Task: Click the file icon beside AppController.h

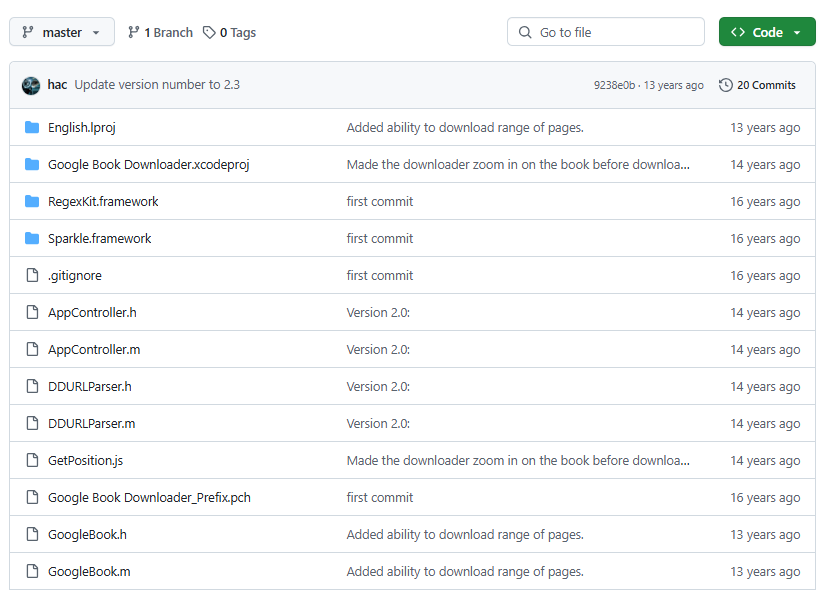Action: pos(32,312)
